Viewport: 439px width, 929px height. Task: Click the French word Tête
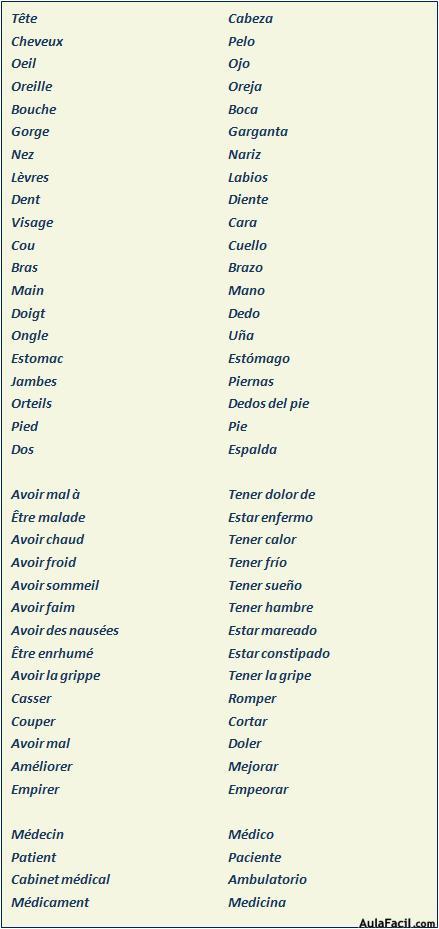point(24,18)
